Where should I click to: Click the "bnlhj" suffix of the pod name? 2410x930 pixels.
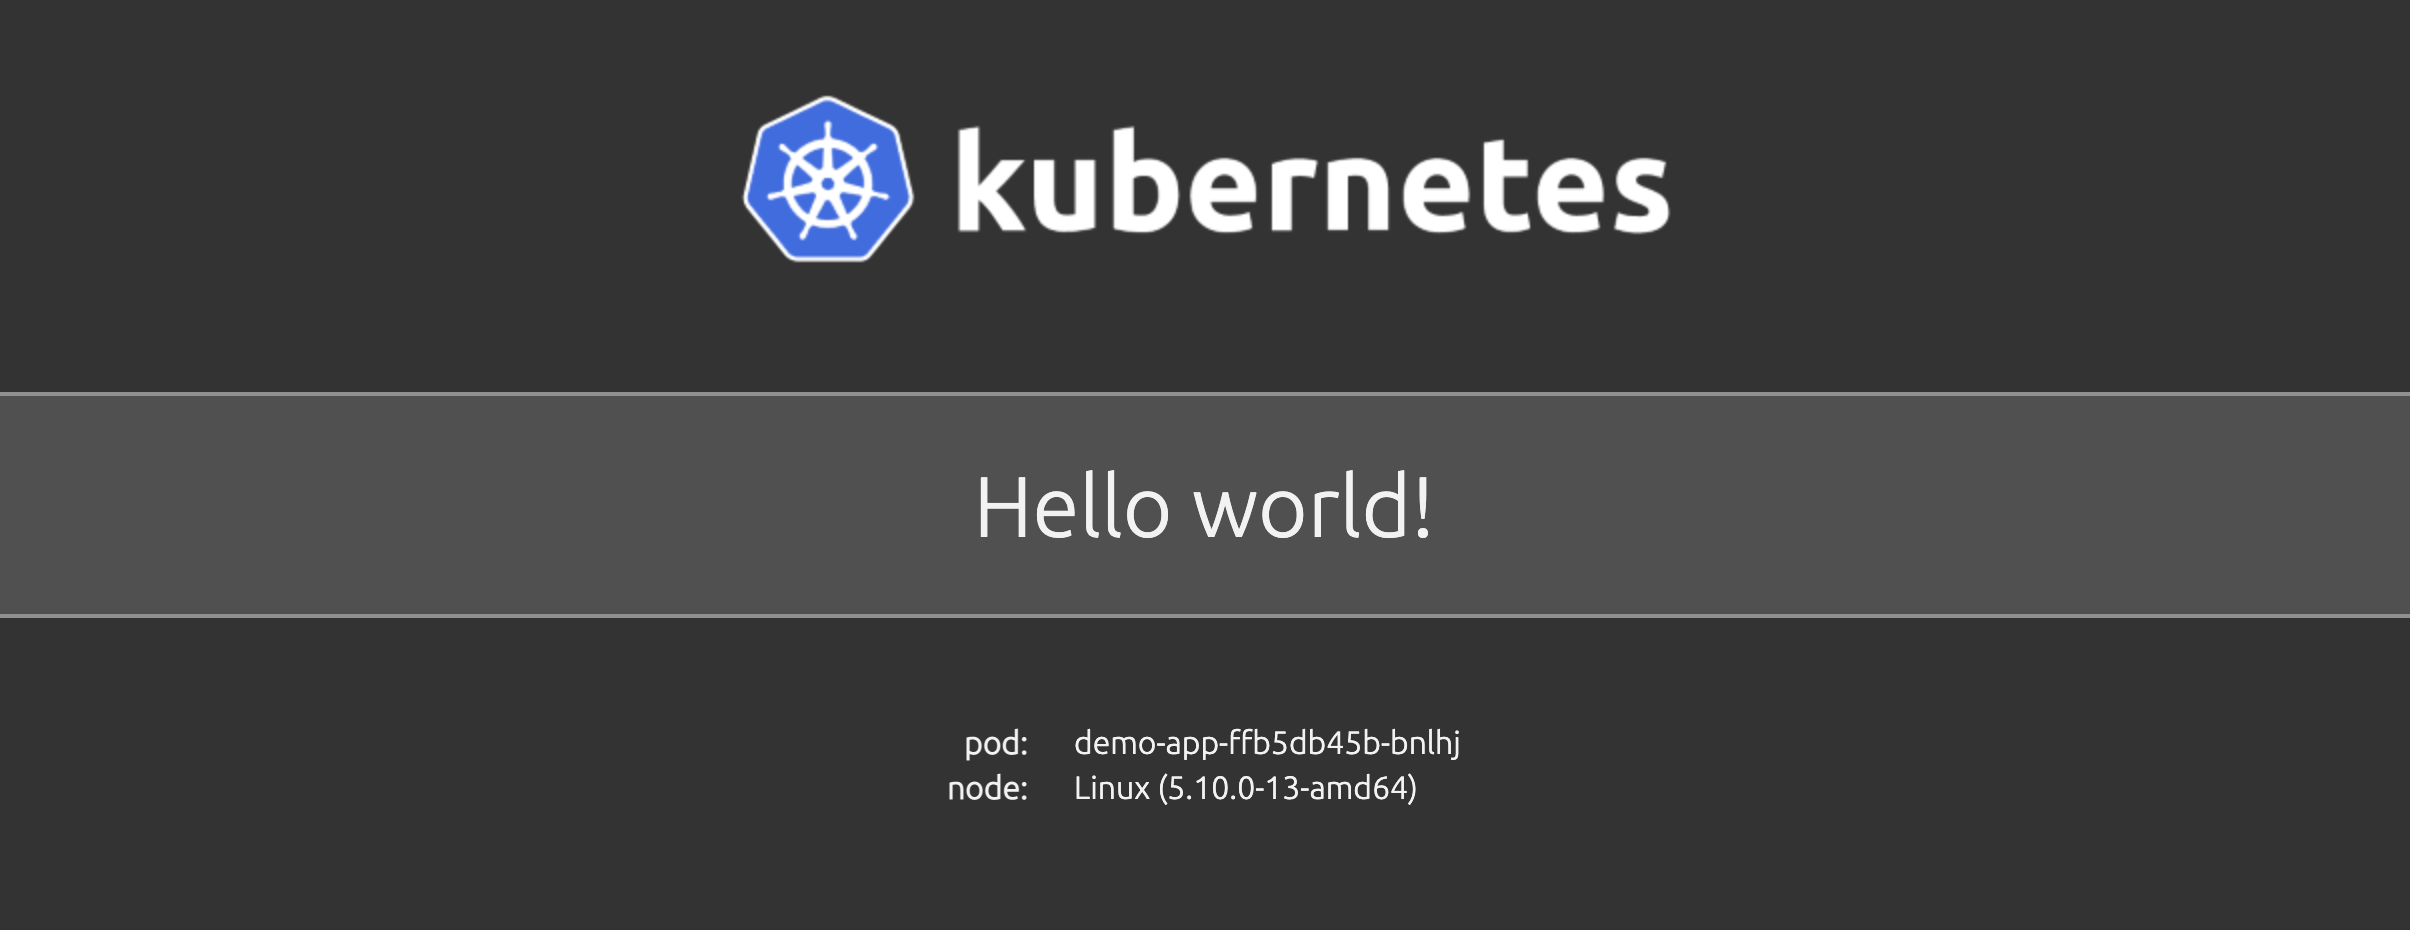click(1426, 743)
